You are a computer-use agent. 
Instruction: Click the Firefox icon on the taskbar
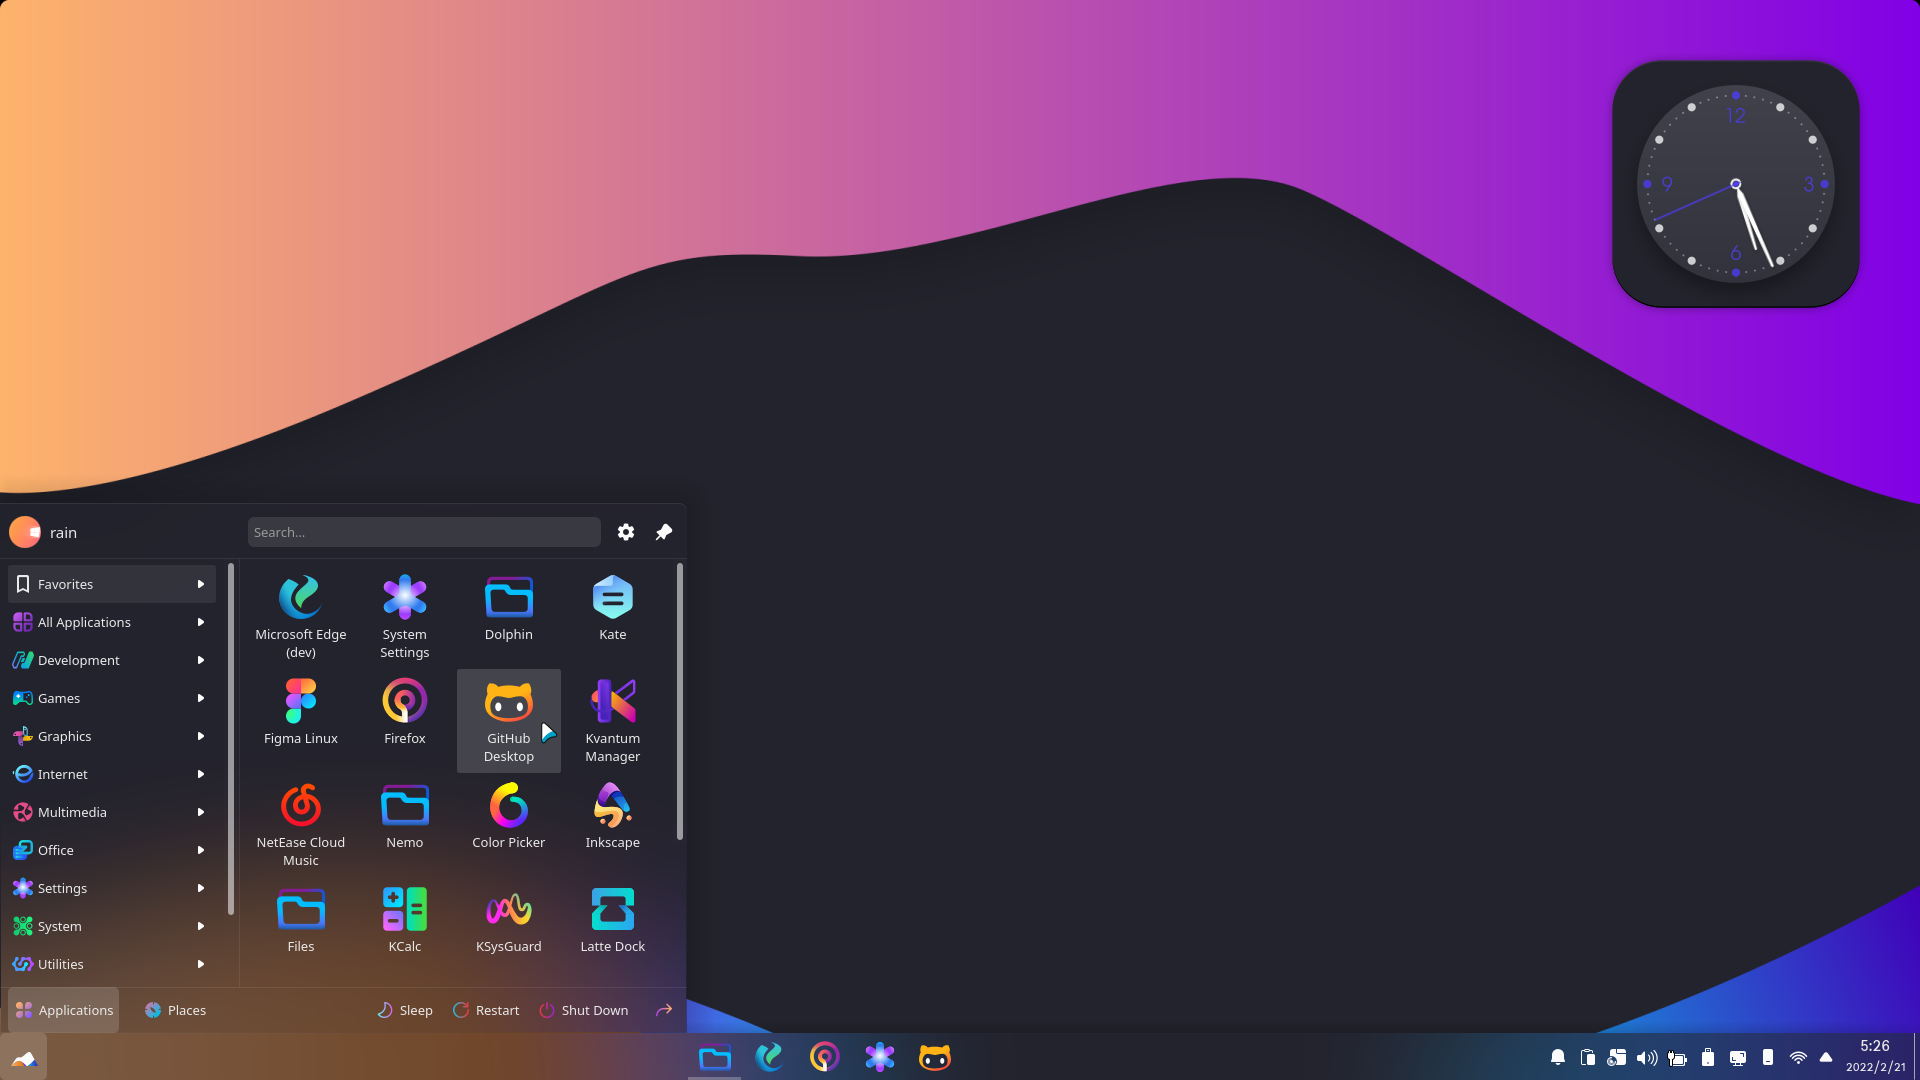click(825, 1057)
